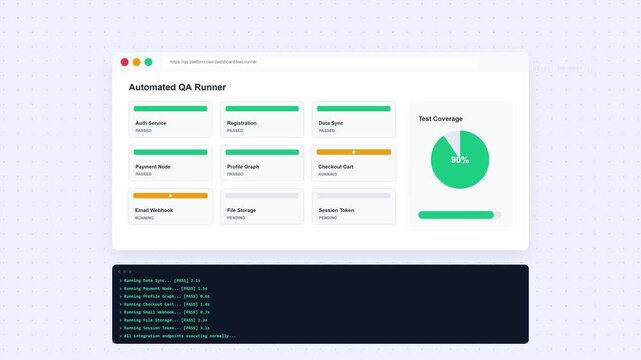Open the Payment Node test card
The height and width of the screenshot is (360, 641).
[170, 163]
